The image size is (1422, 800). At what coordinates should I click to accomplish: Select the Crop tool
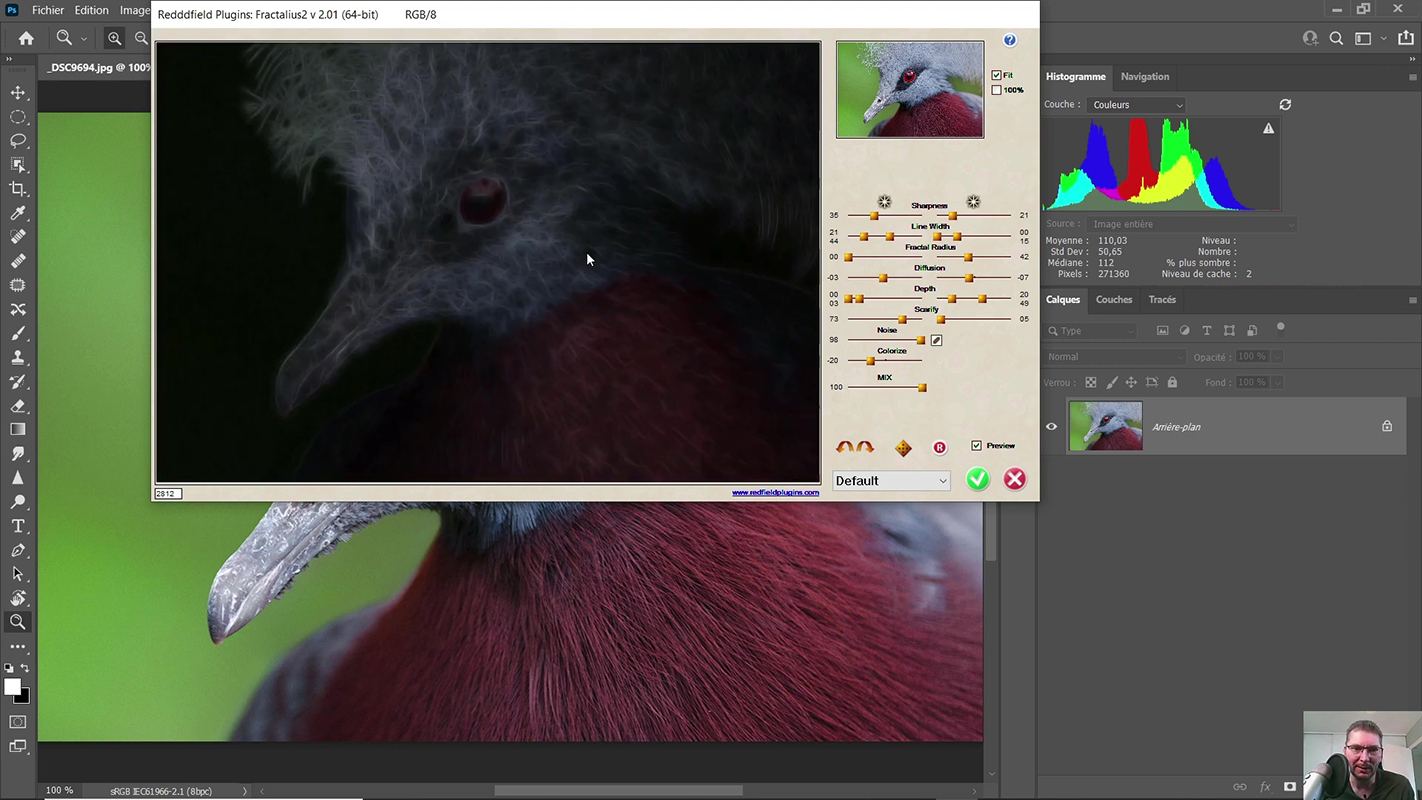(18, 189)
